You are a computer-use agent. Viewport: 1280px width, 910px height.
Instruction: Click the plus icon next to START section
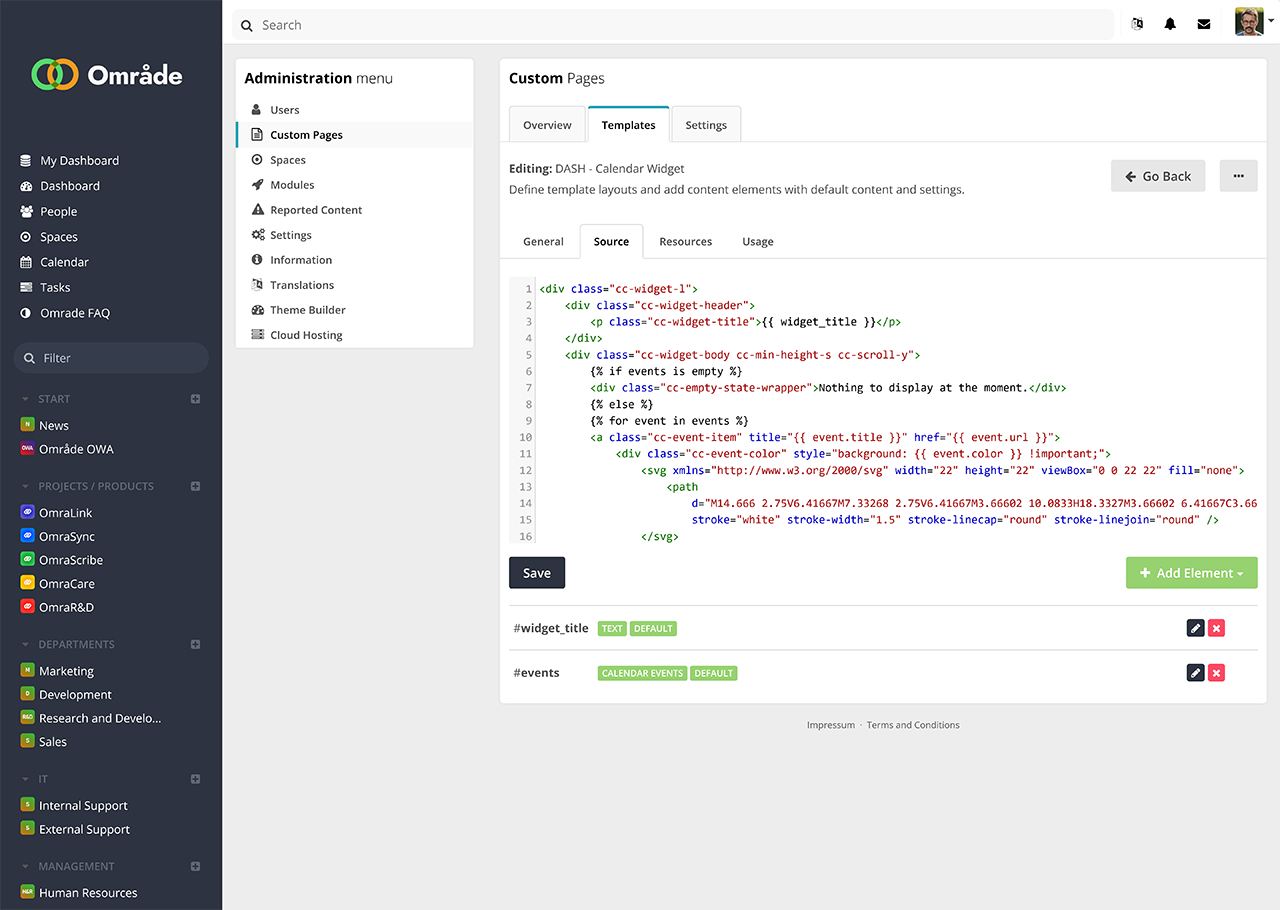(x=195, y=399)
